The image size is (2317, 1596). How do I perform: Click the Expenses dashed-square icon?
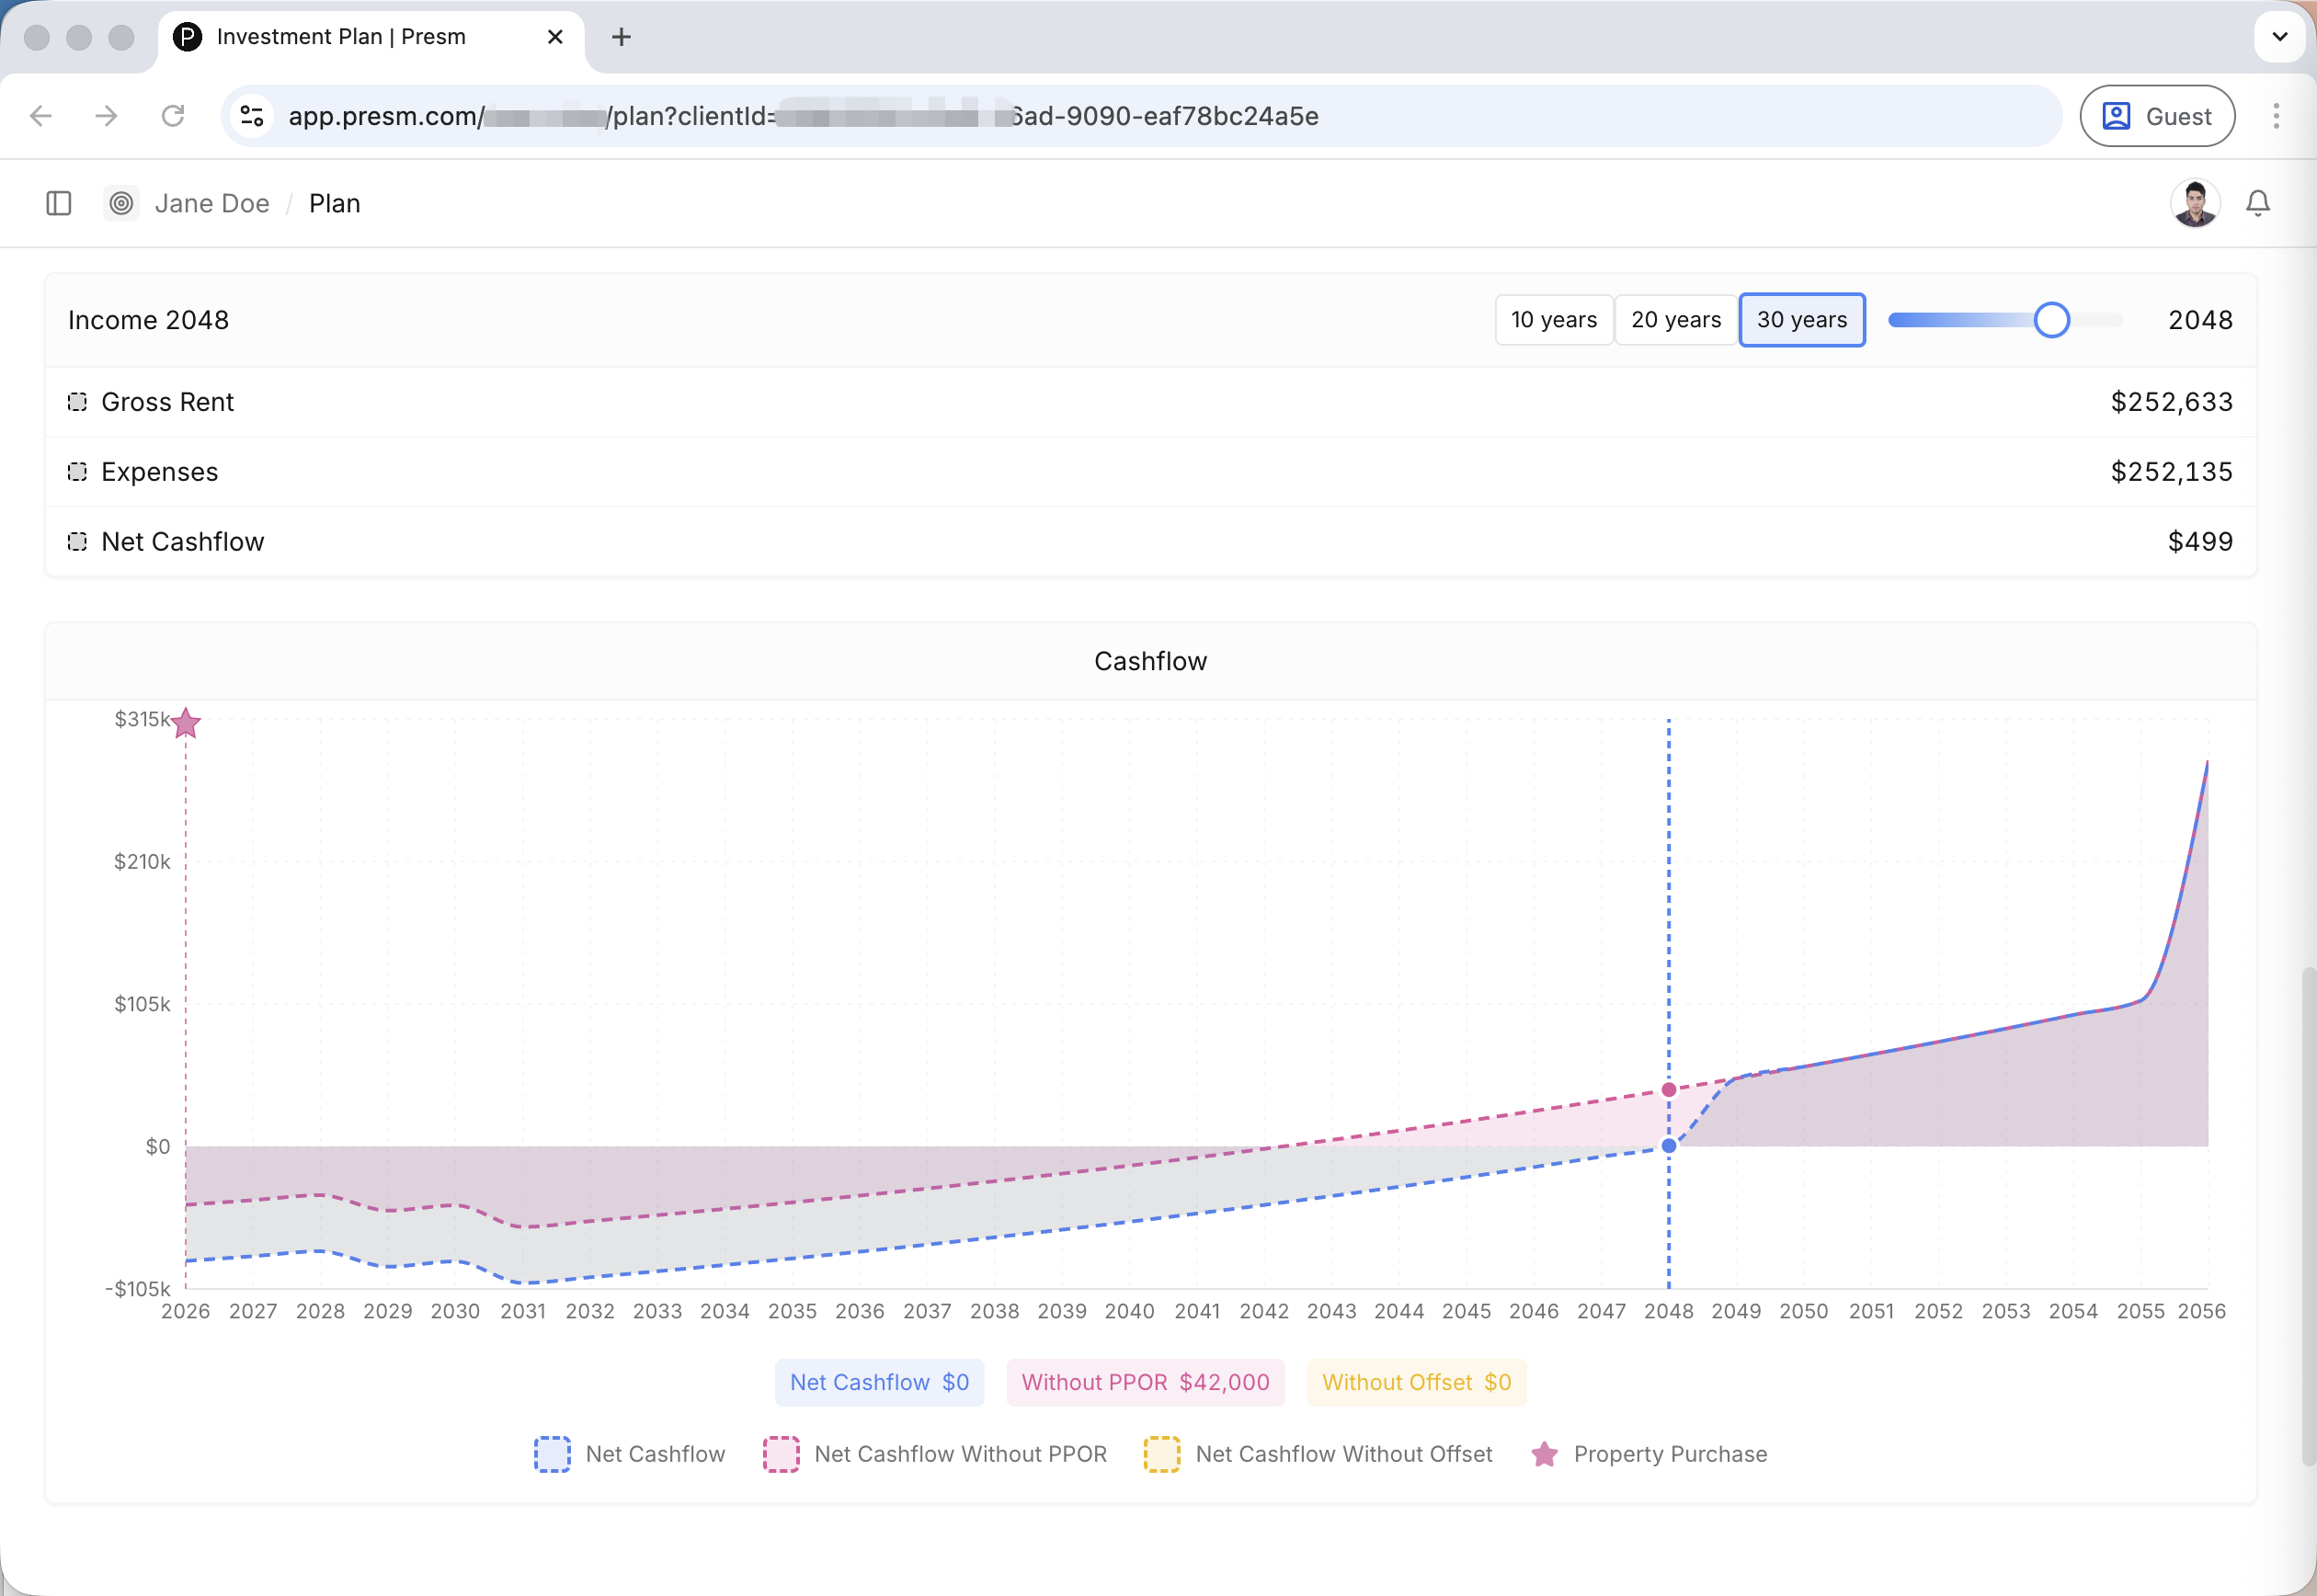click(x=77, y=472)
